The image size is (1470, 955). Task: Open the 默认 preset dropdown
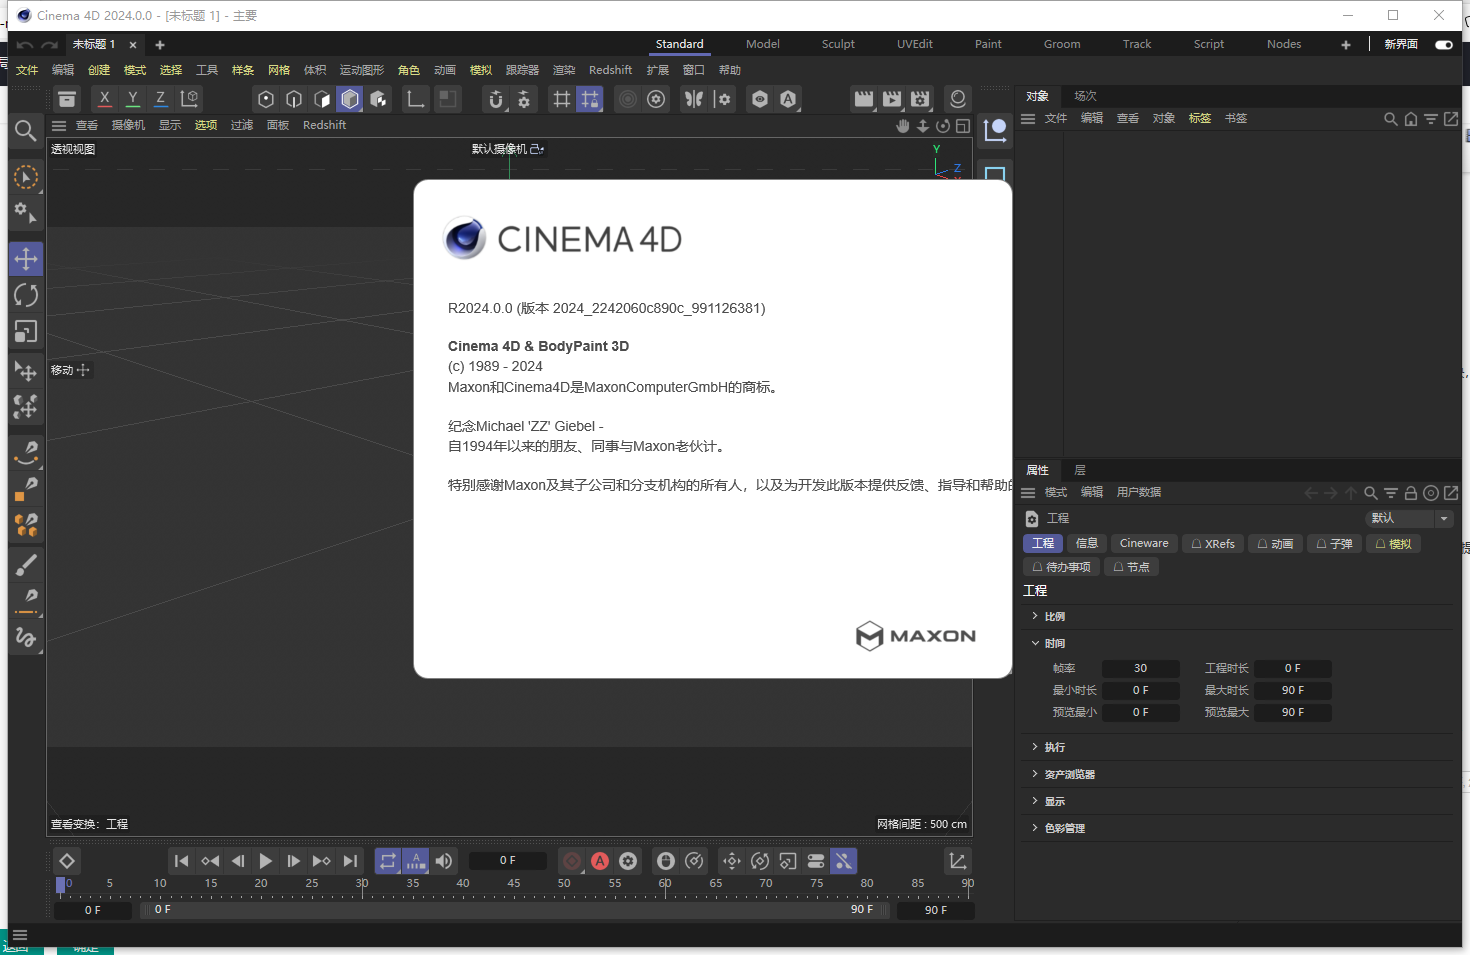tap(1443, 518)
